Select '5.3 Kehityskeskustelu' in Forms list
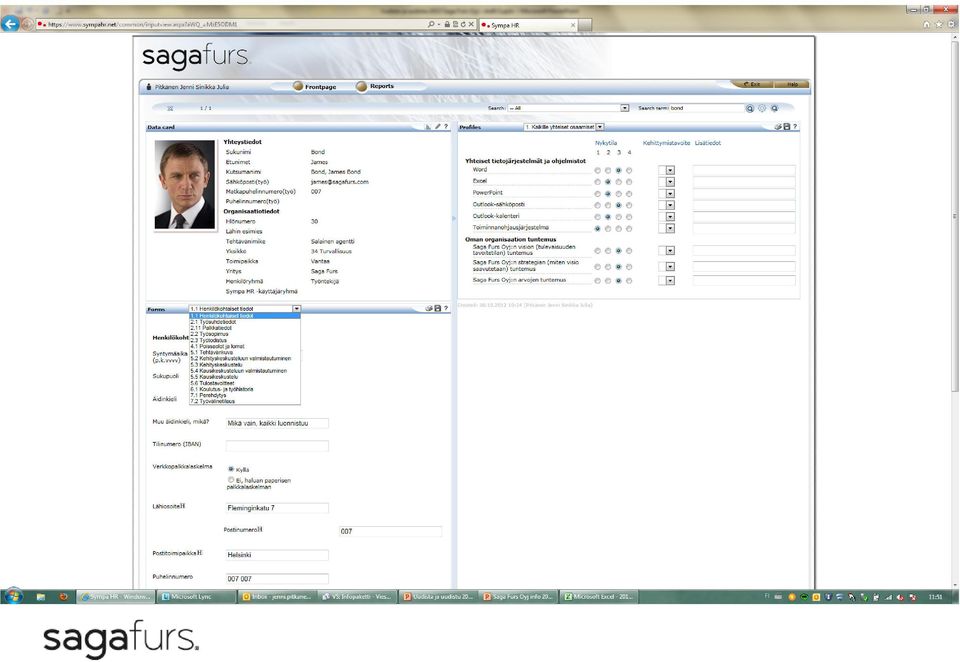 245,365
